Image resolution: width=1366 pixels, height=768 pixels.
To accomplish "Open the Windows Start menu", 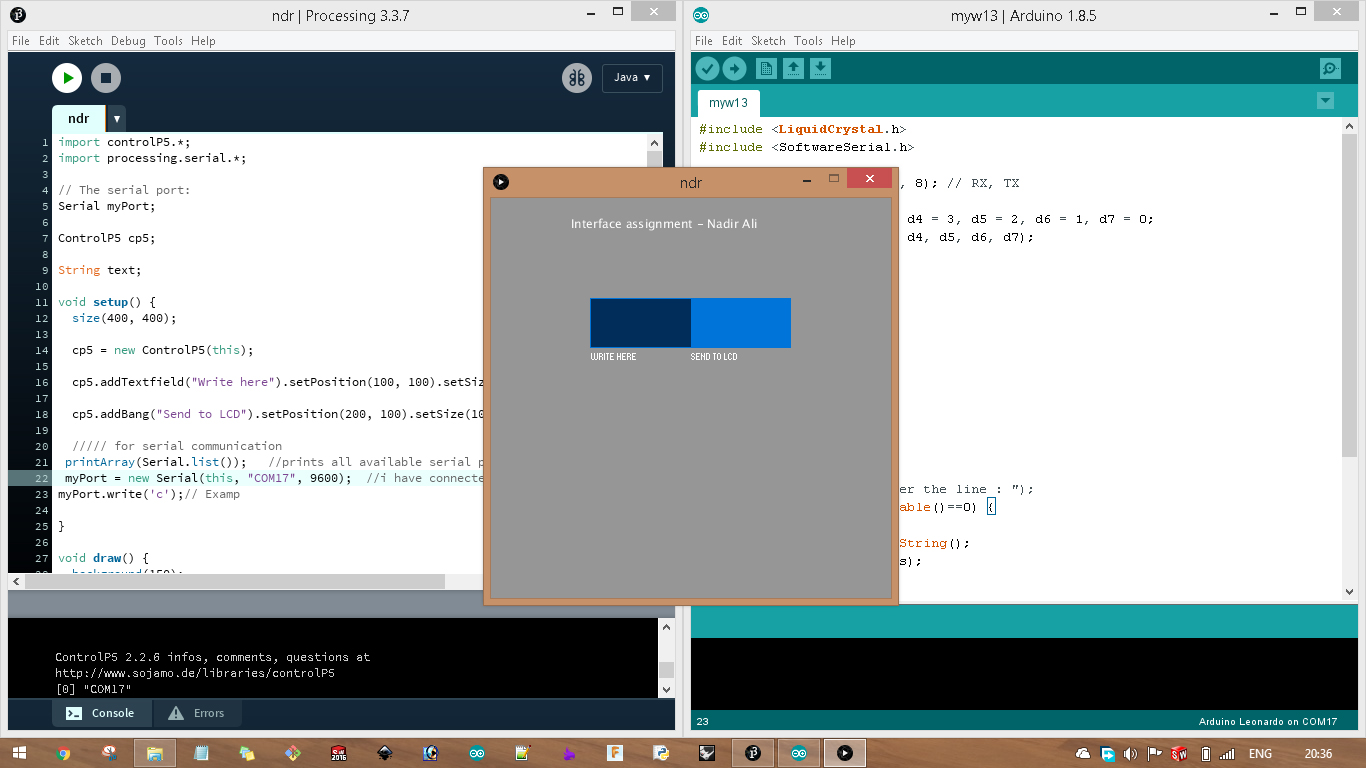I will coord(18,753).
